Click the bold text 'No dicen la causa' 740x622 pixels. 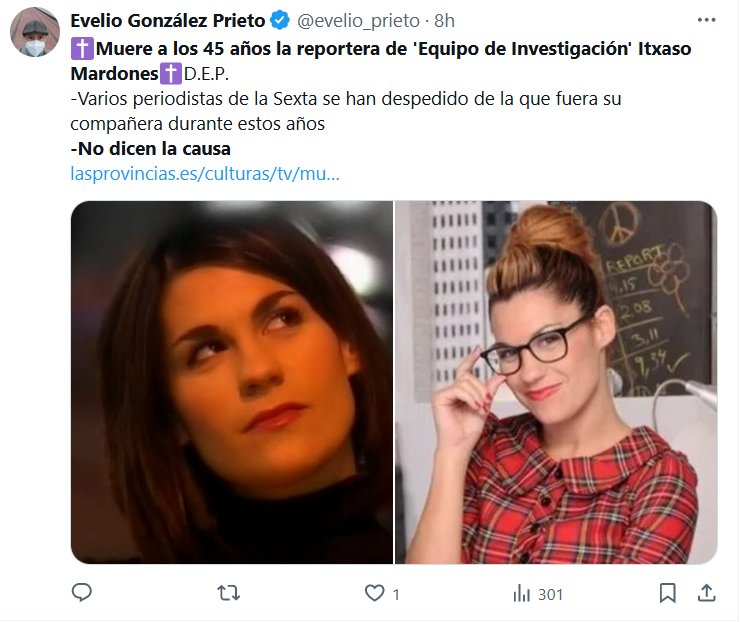[151, 148]
